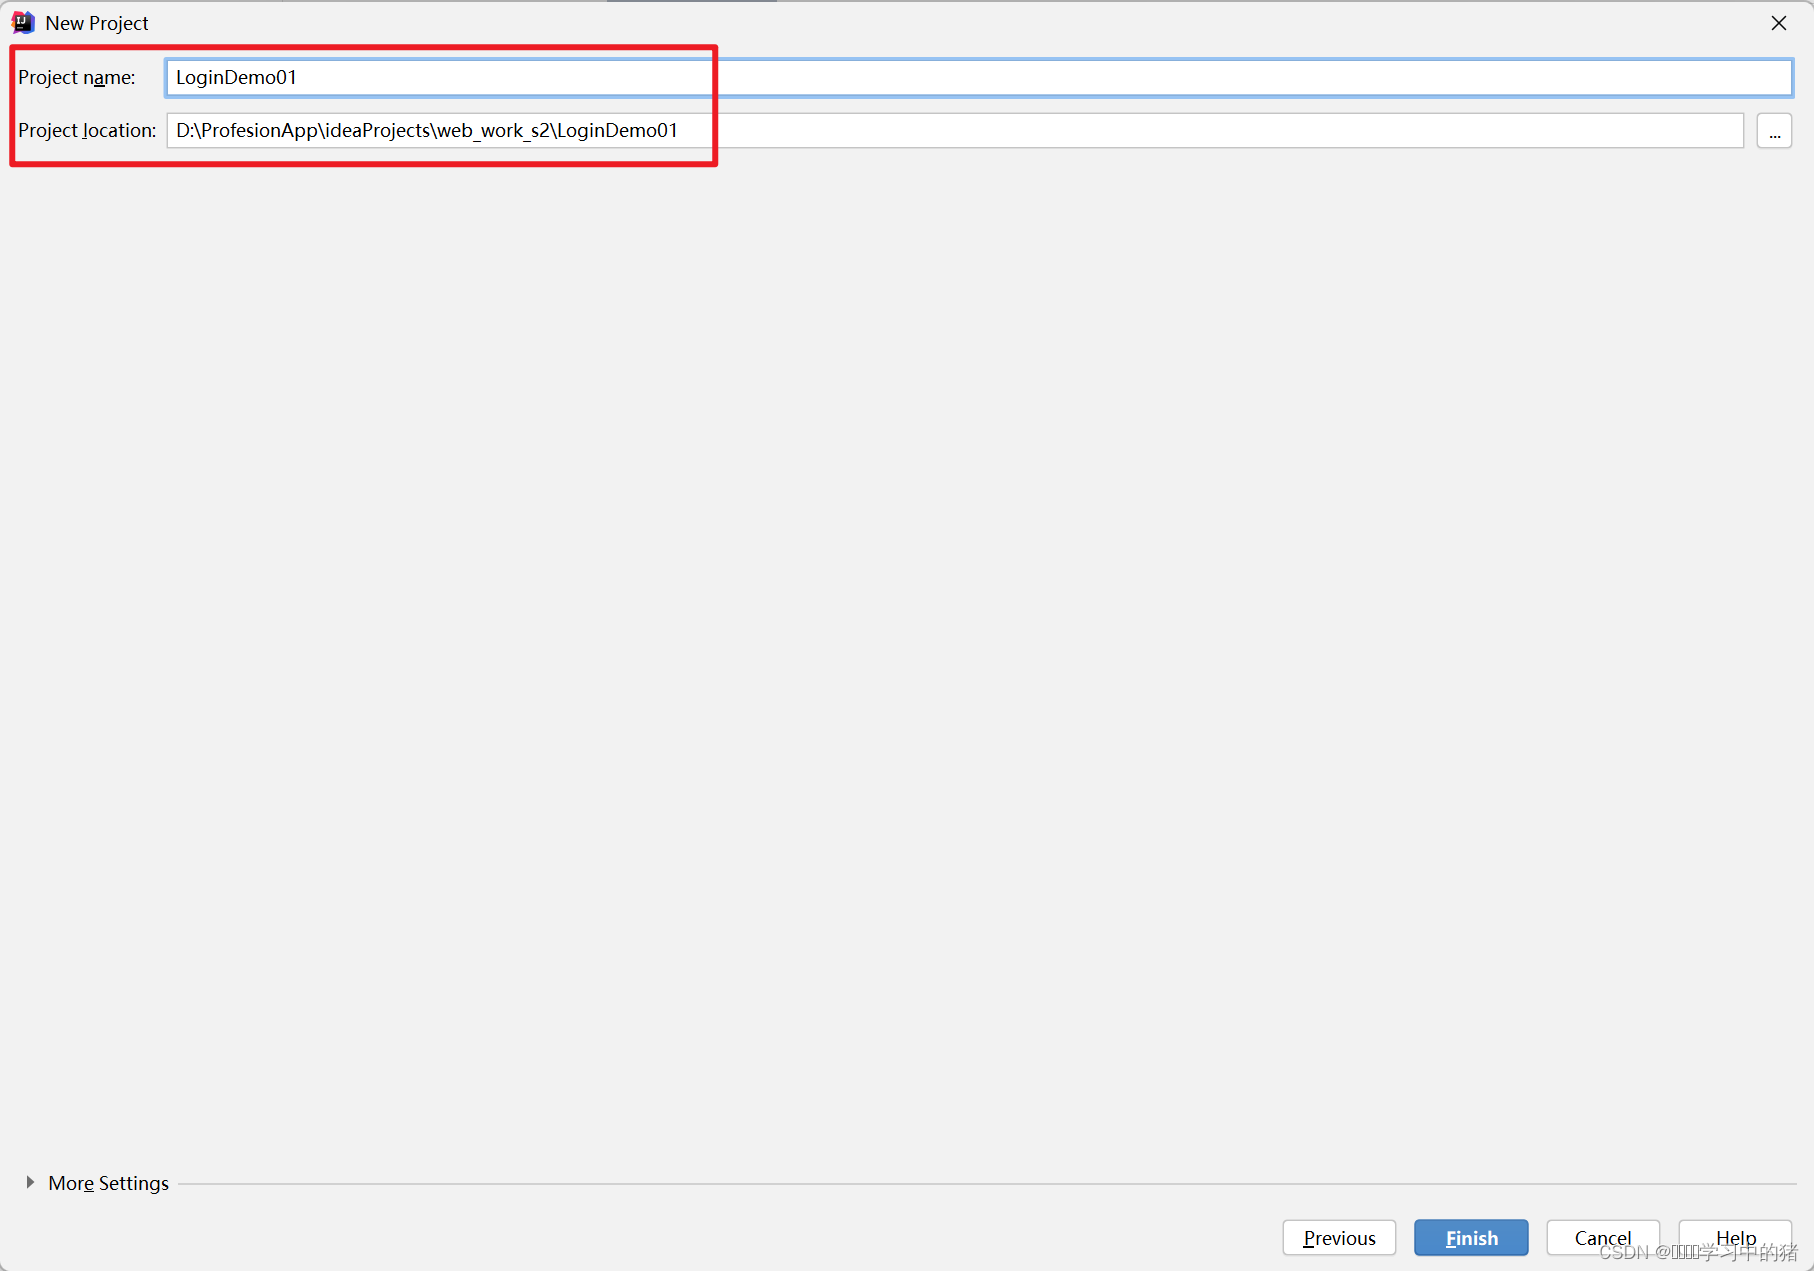The height and width of the screenshot is (1271, 1814).
Task: Click the More Settings label text
Action: click(x=108, y=1183)
